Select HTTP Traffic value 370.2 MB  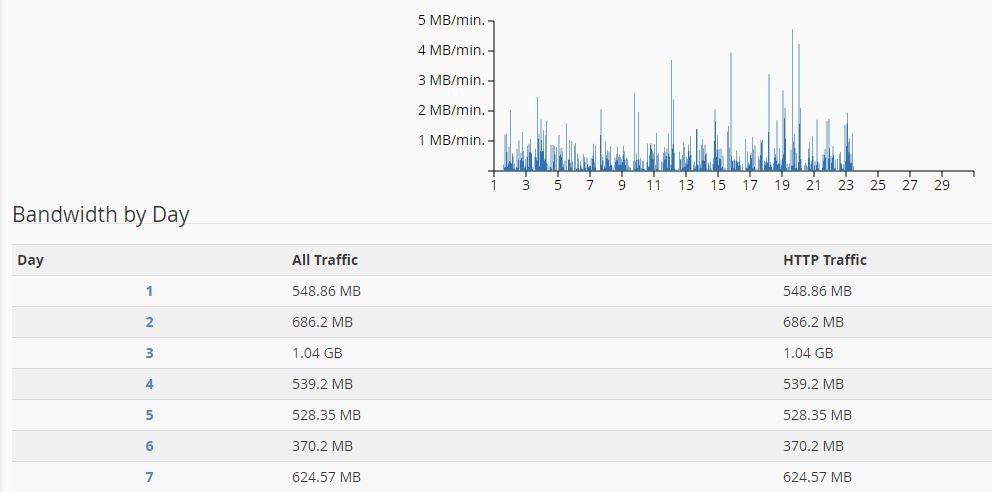tap(813, 446)
